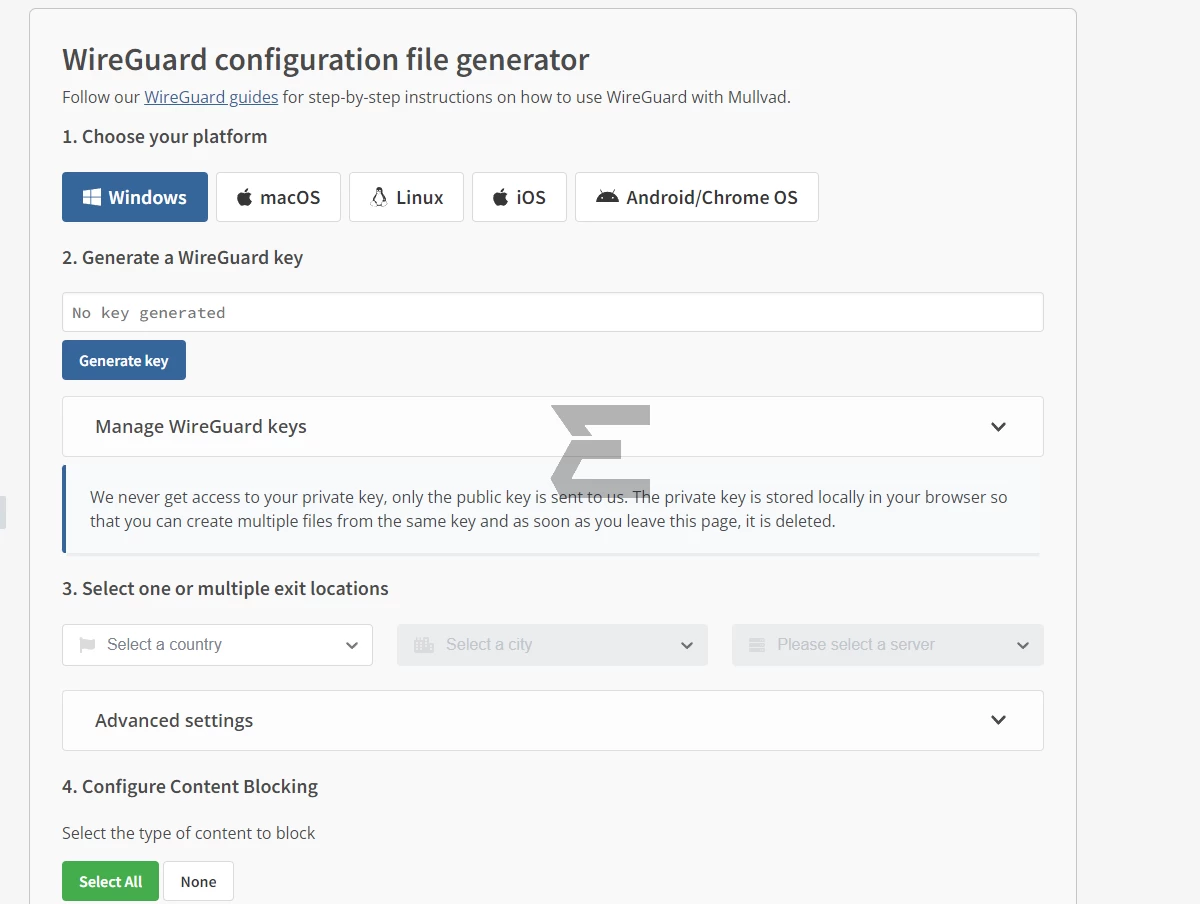
Task: Open the WireGuard guides link
Action: coord(211,97)
